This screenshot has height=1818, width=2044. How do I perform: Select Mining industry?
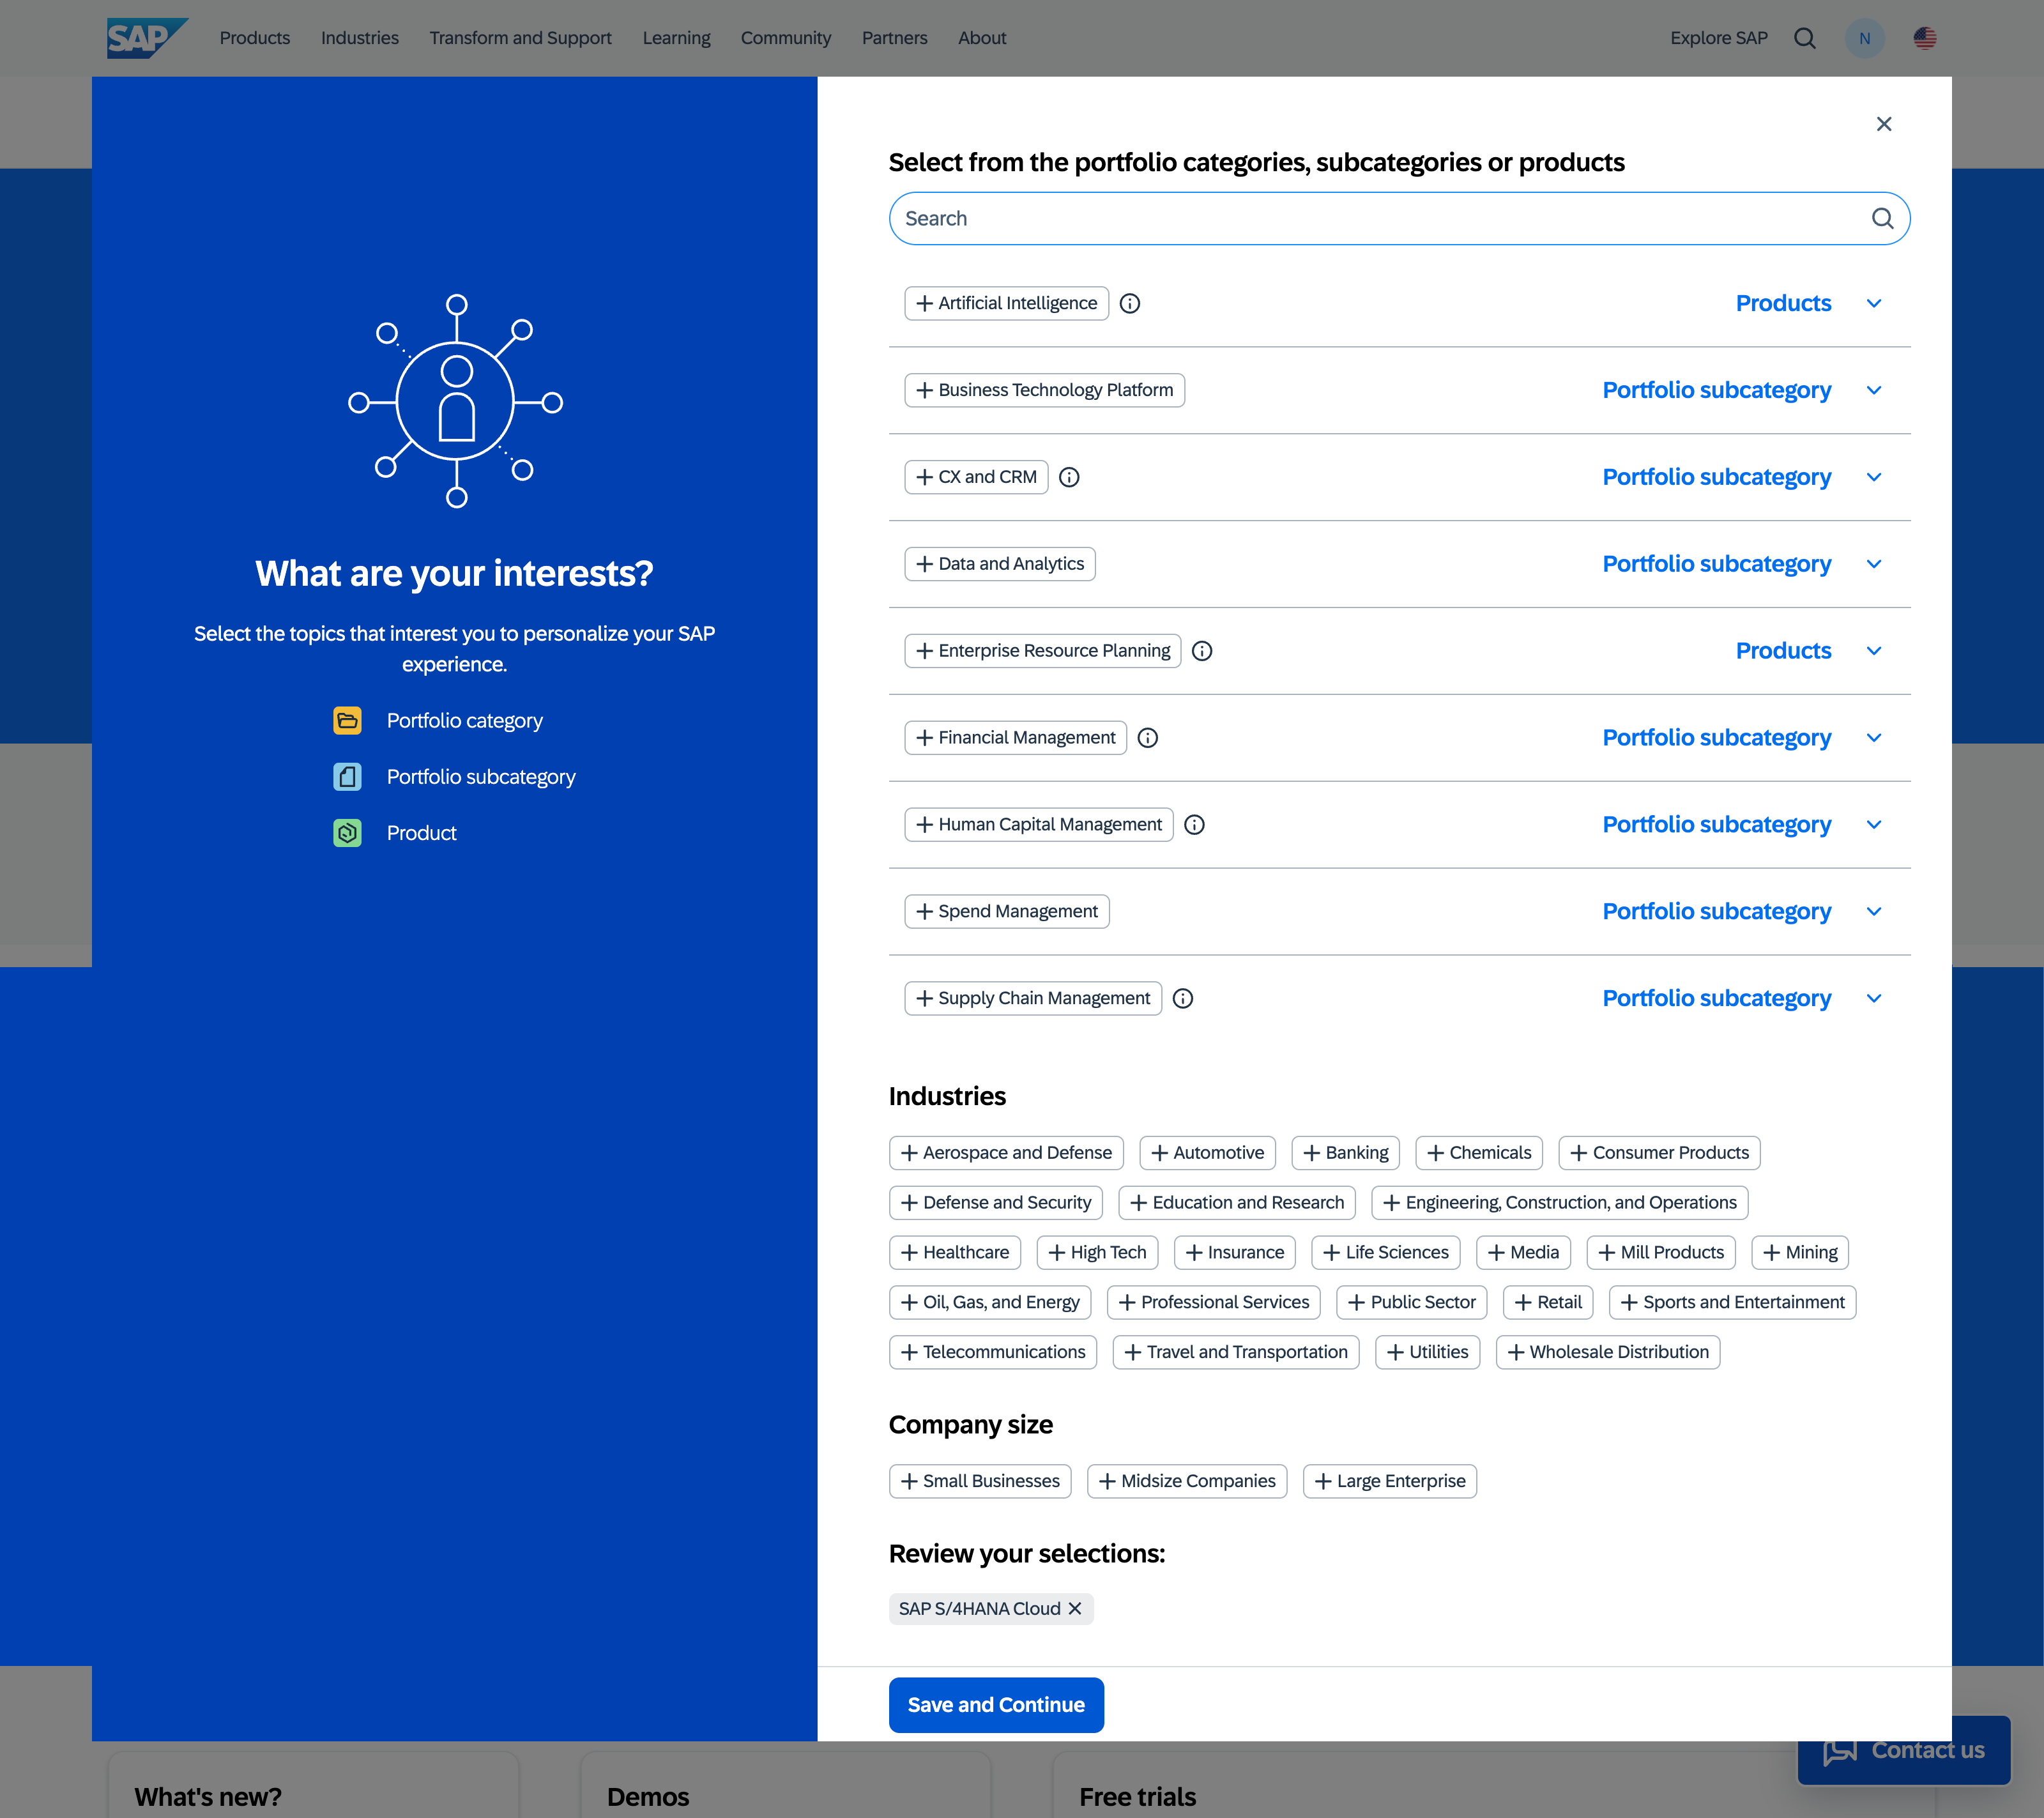(x=1799, y=1253)
